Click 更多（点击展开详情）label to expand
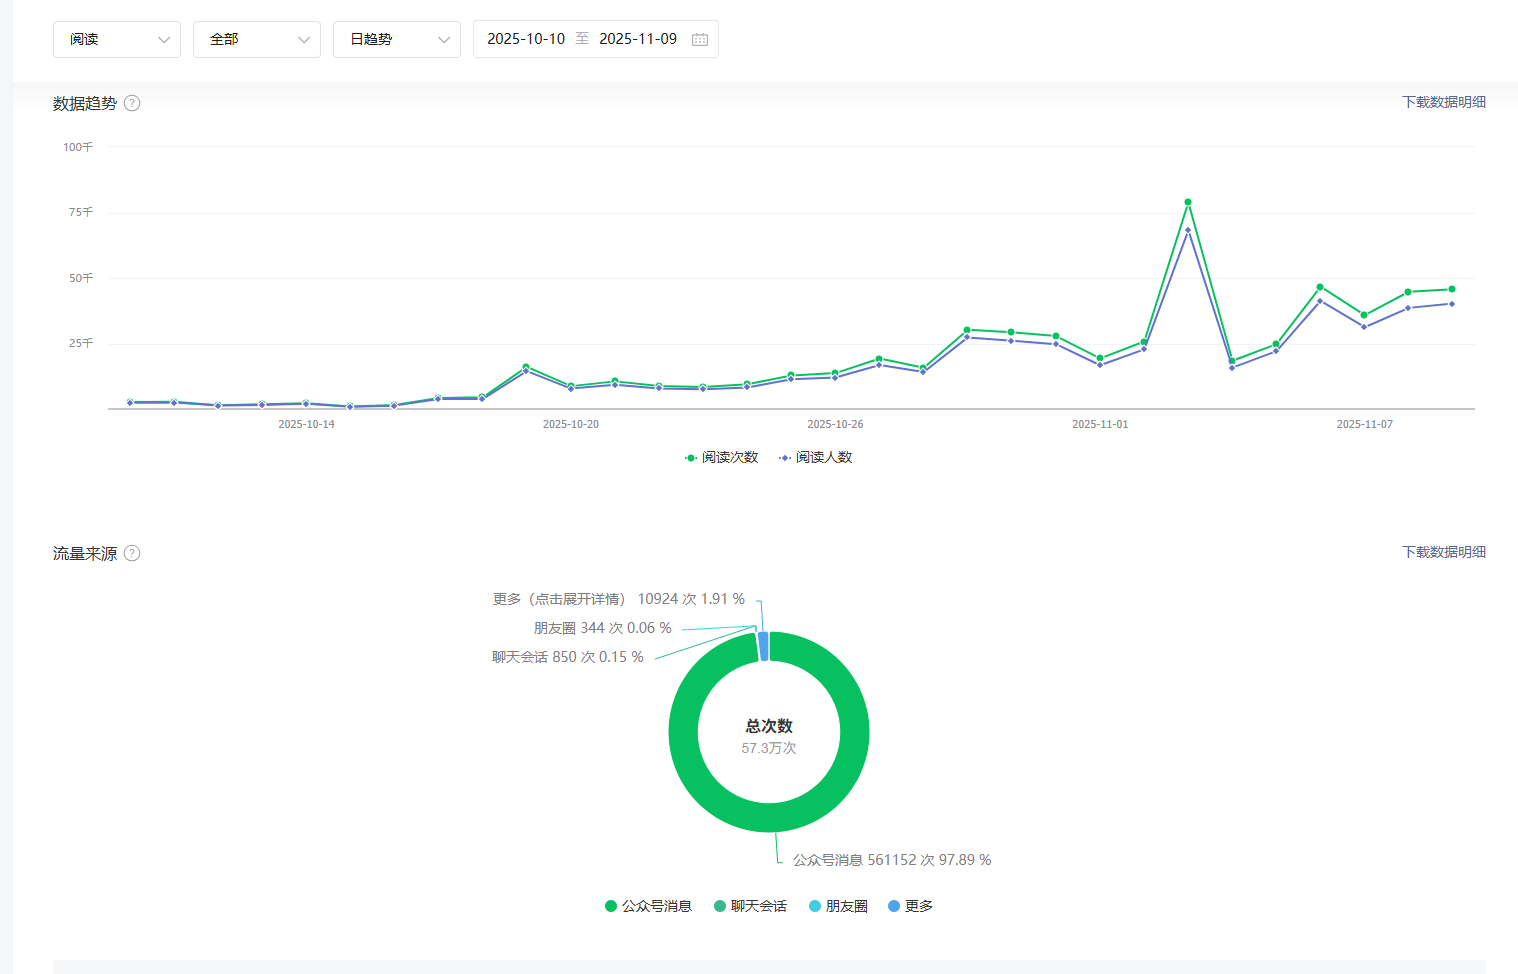The image size is (1518, 974). tap(559, 599)
